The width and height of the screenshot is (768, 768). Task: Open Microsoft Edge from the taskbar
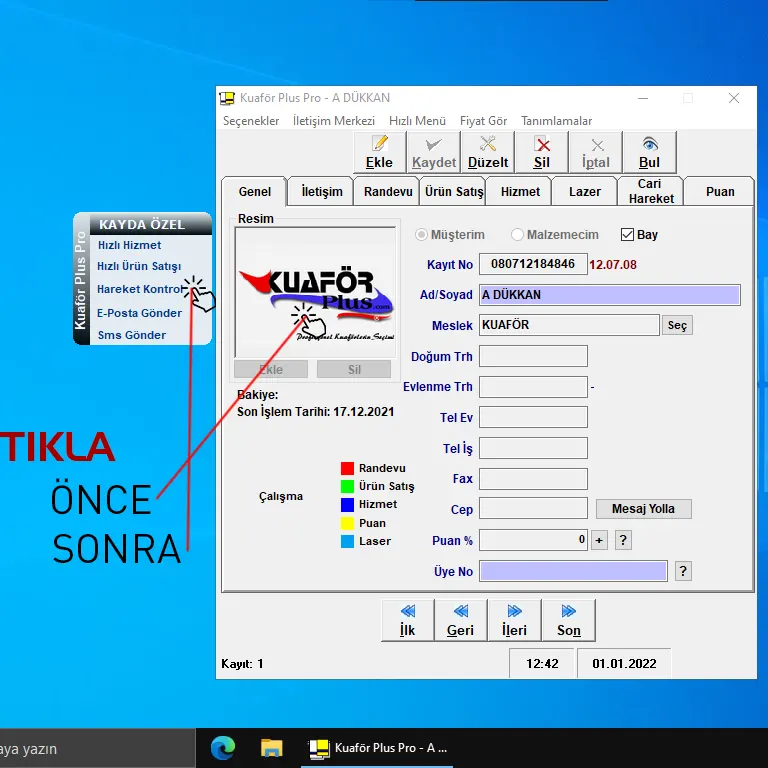pos(222,747)
